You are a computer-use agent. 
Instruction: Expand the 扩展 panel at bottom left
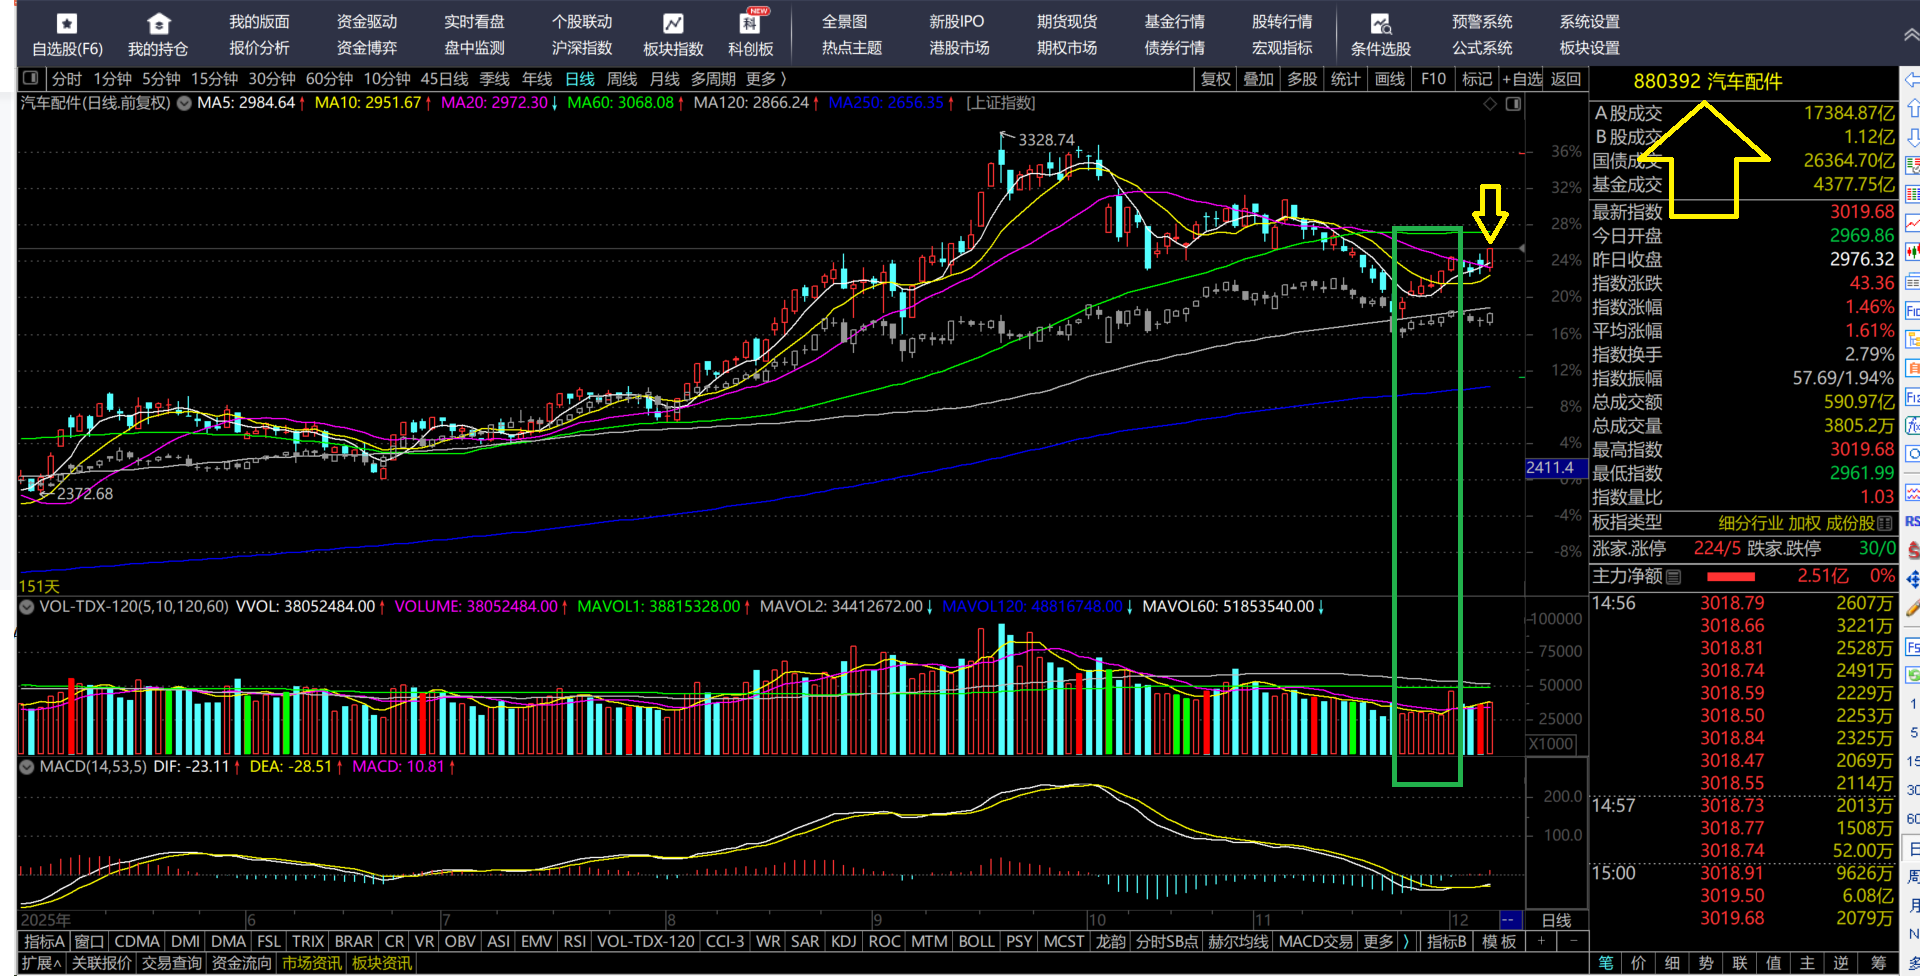[x=42, y=963]
